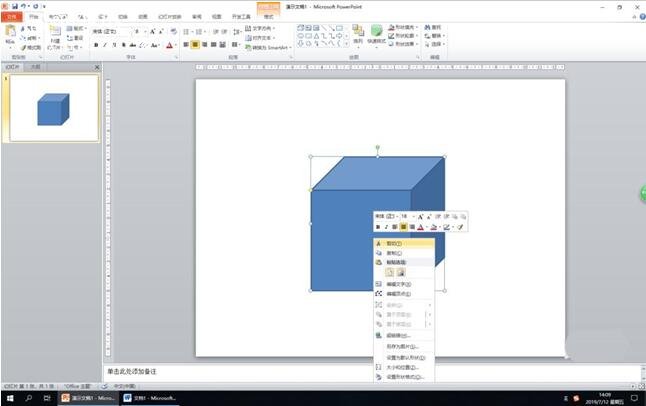Screen dimensions: 646x406
Task: Select the slide 1 thumbnail with the blue cube
Action: click(54, 108)
